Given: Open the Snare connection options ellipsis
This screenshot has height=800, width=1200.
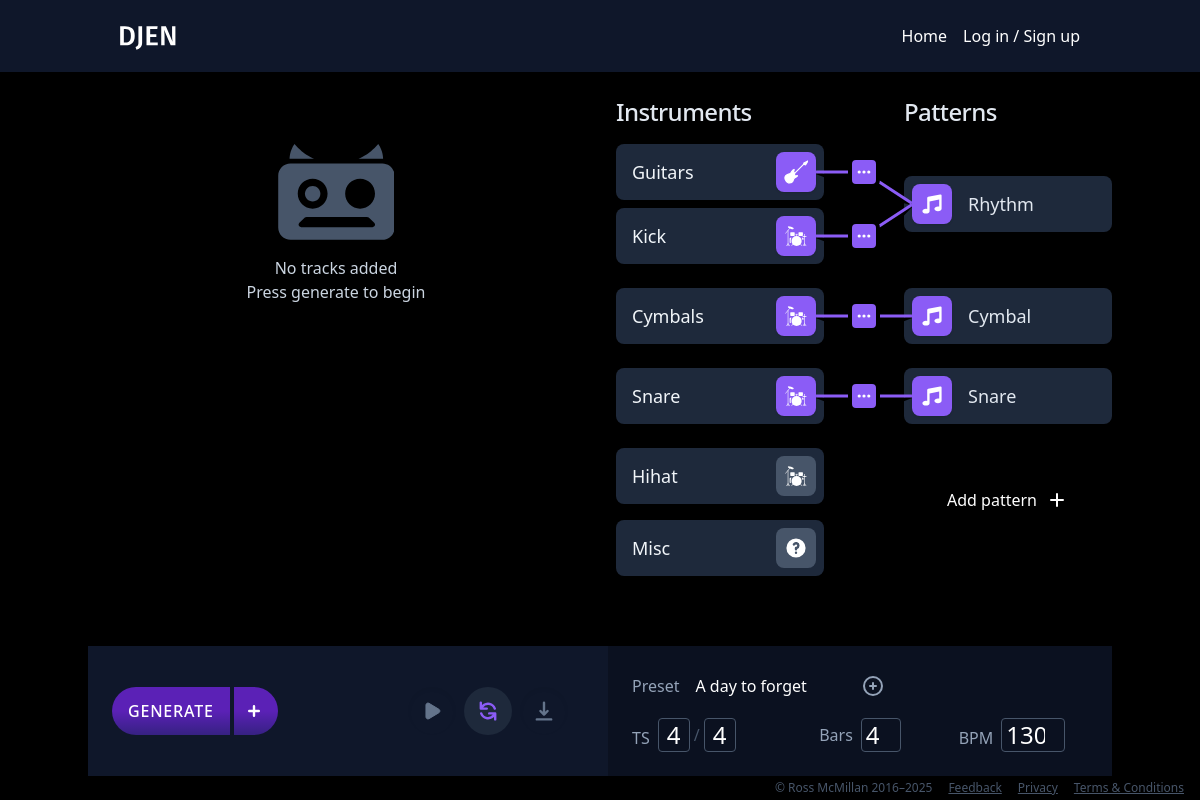Looking at the screenshot, I should tap(864, 396).
